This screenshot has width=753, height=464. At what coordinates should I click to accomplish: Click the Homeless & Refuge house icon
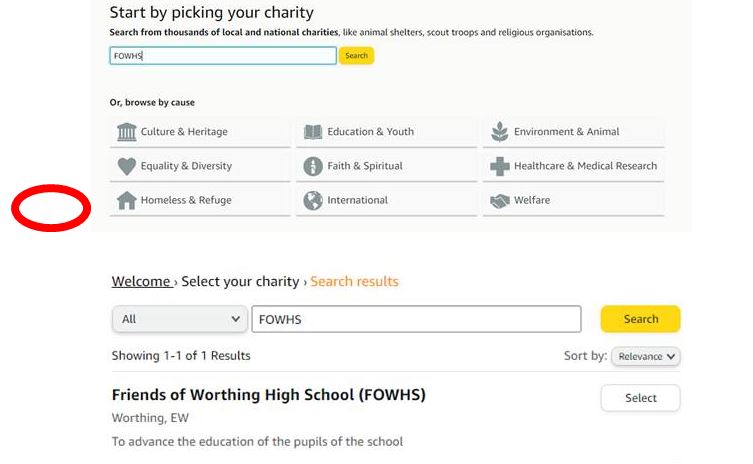127,200
